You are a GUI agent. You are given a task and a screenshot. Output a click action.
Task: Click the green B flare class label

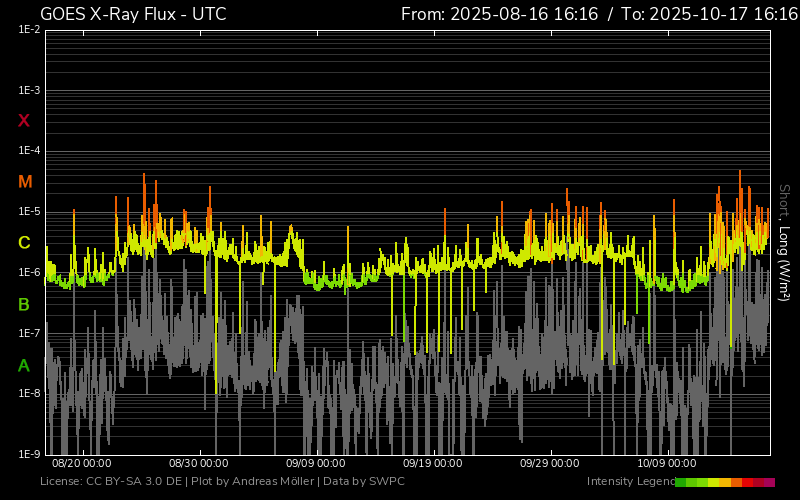[x=24, y=304]
